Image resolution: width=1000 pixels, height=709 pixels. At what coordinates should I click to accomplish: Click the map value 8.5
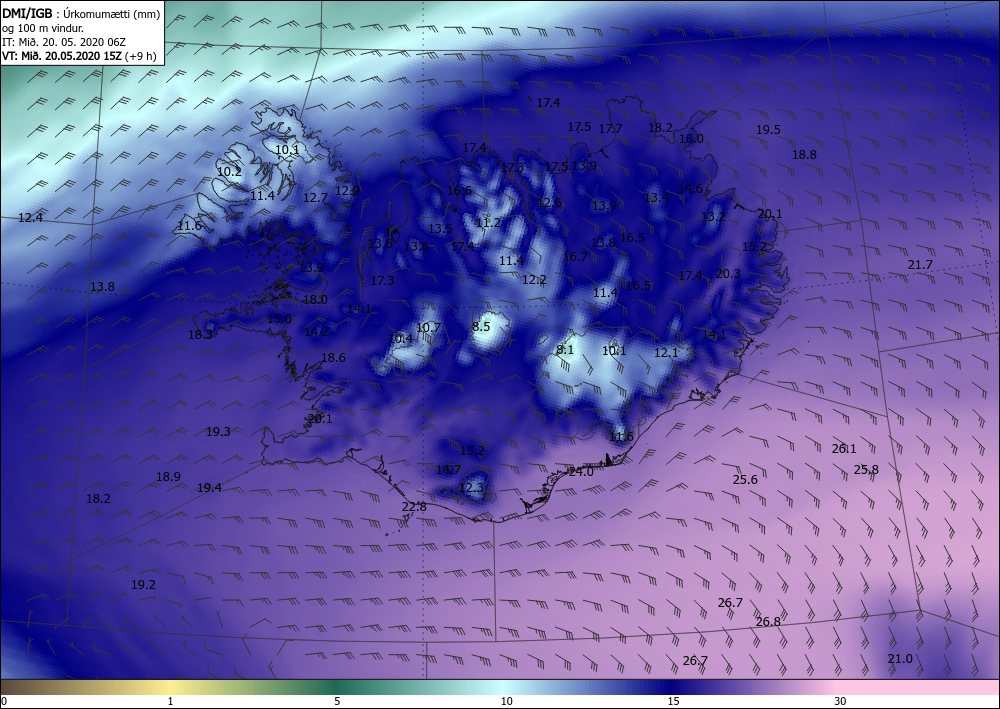tap(481, 326)
